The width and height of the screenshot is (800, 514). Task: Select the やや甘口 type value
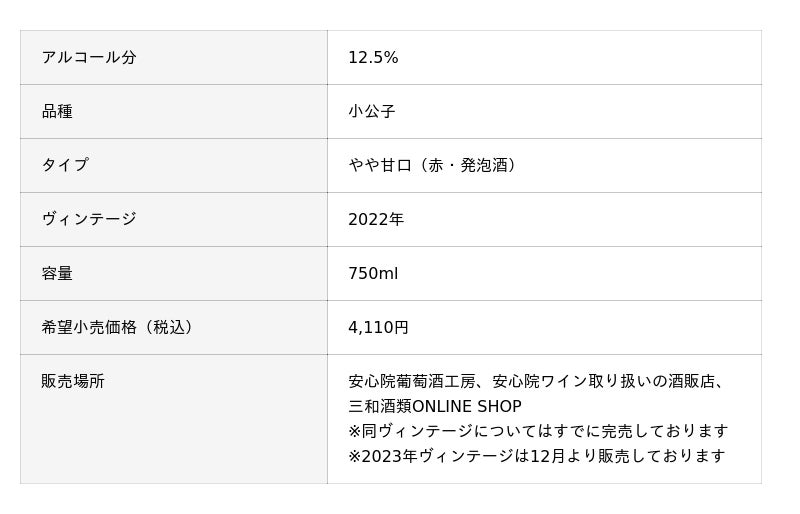pyautogui.click(x=379, y=166)
